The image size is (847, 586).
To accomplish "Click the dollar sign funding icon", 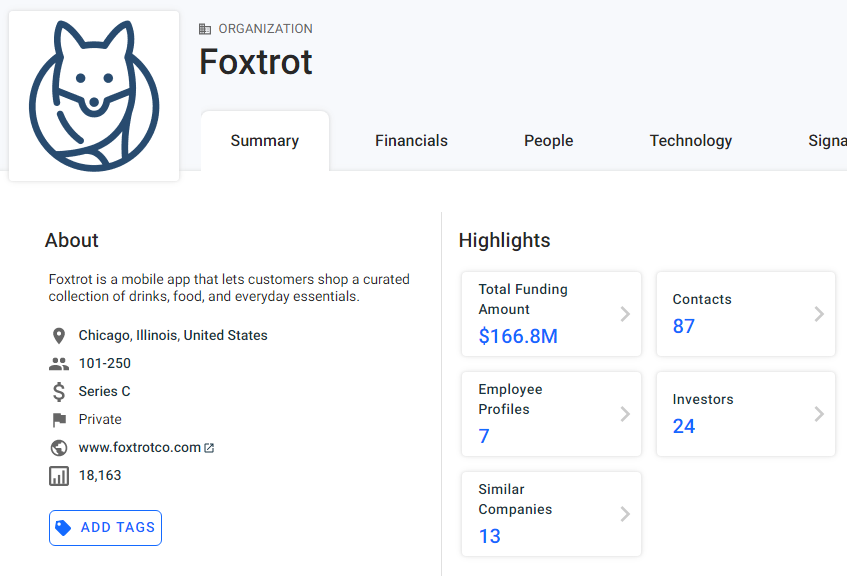I will point(59,392).
